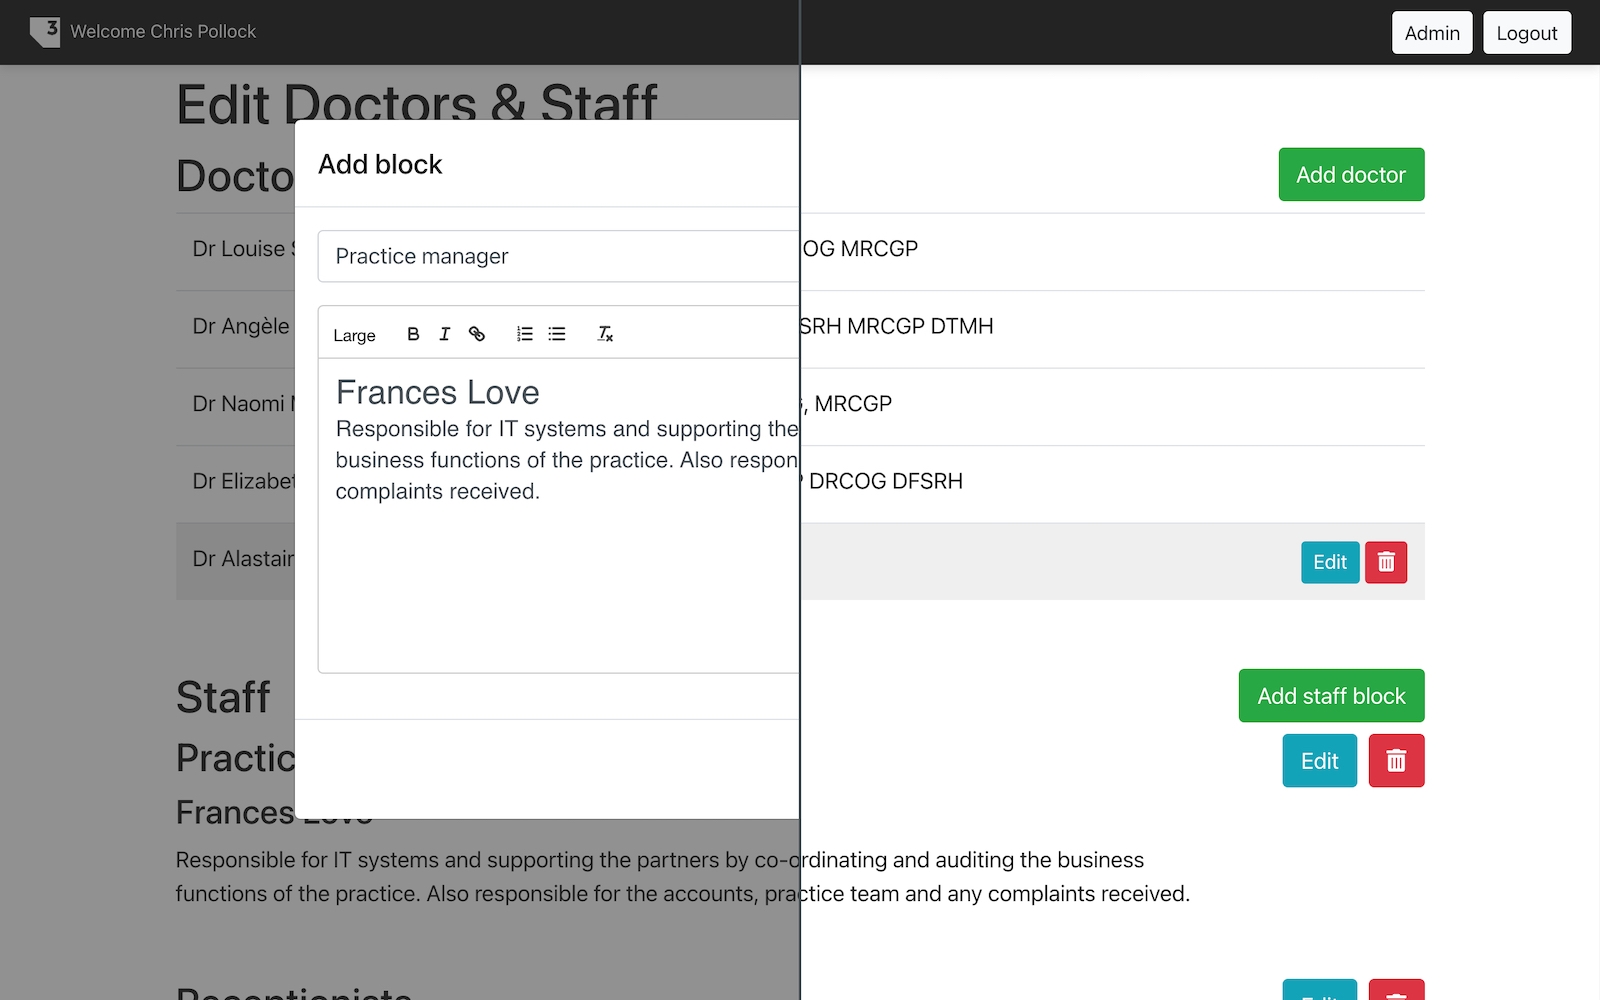The width and height of the screenshot is (1600, 1000).
Task: Open the Admin page
Action: tap(1432, 33)
